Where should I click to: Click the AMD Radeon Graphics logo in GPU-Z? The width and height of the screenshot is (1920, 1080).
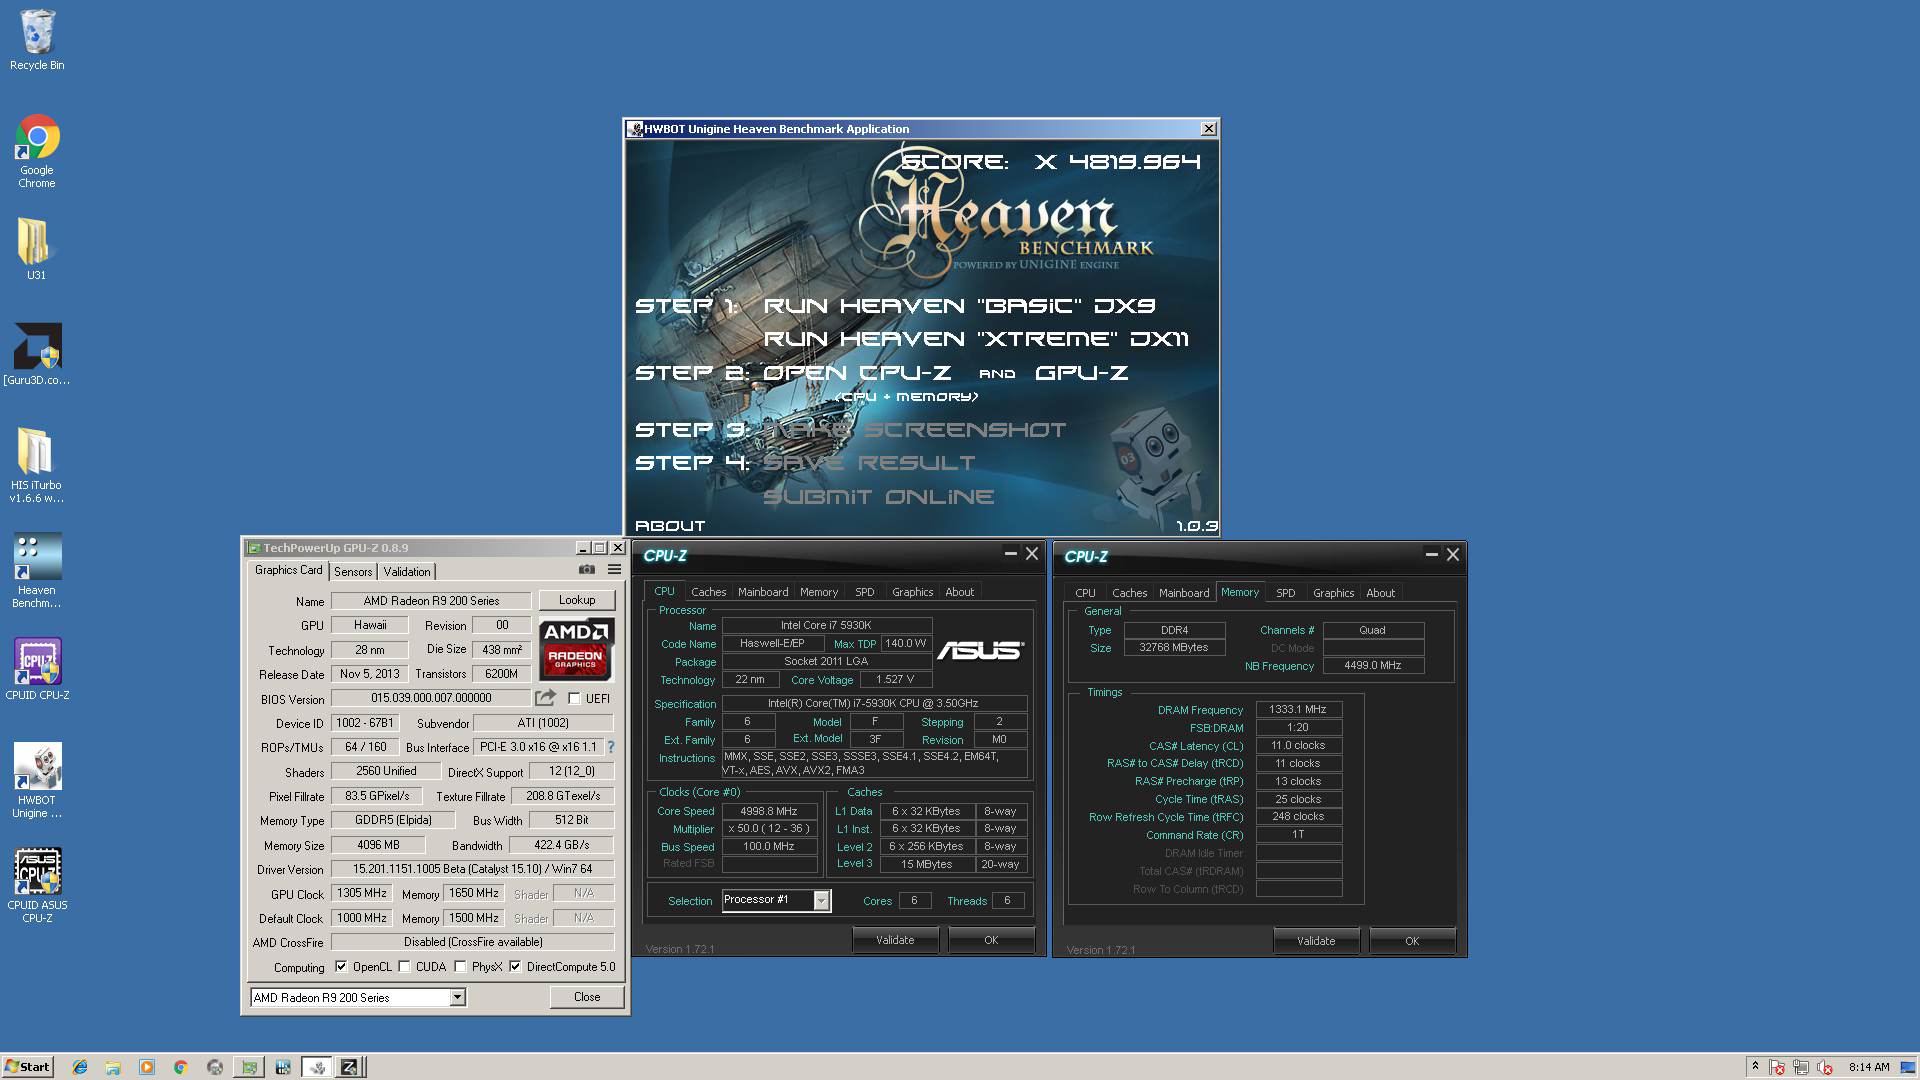576,649
